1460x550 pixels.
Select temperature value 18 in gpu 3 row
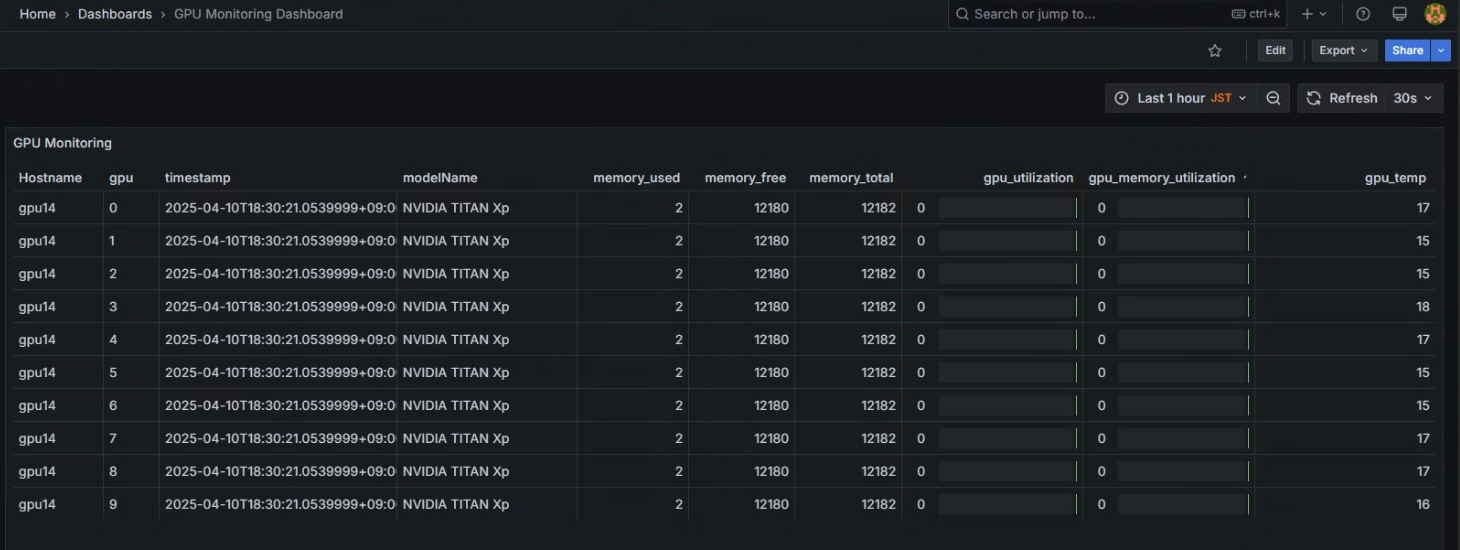(x=1423, y=307)
